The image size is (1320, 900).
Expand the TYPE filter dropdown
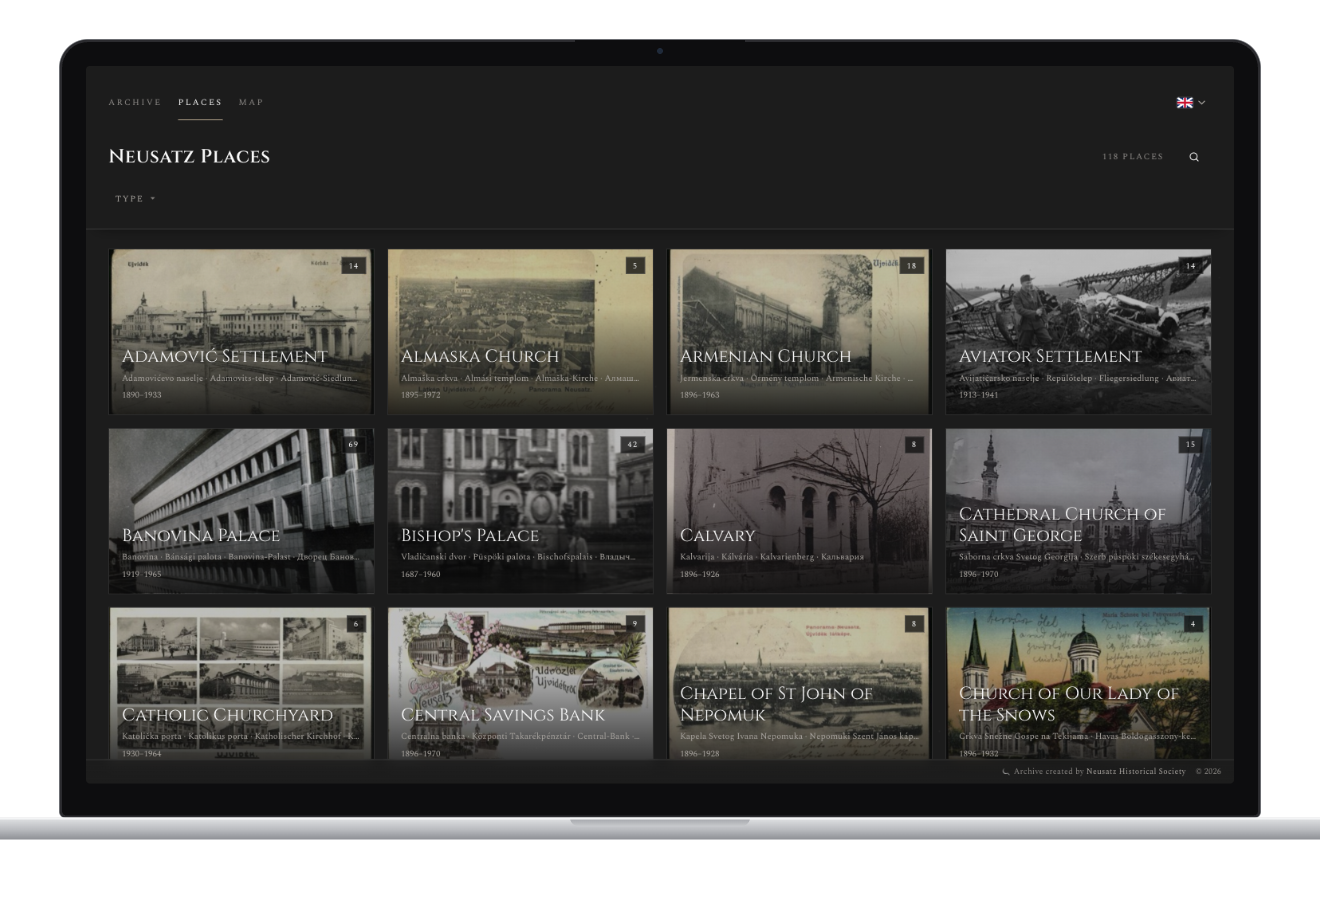[x=135, y=199]
